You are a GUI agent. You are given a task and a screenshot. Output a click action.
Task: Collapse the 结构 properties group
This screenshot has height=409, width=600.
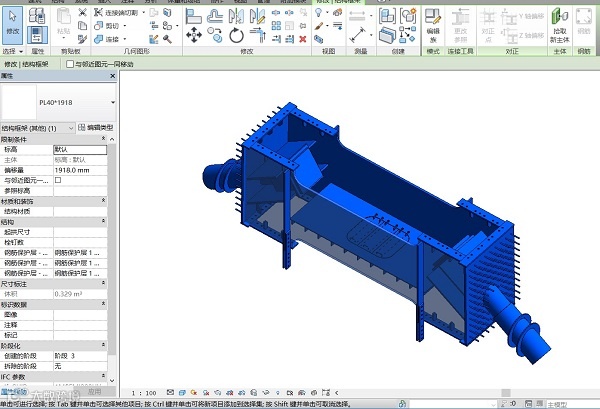[x=103, y=221]
